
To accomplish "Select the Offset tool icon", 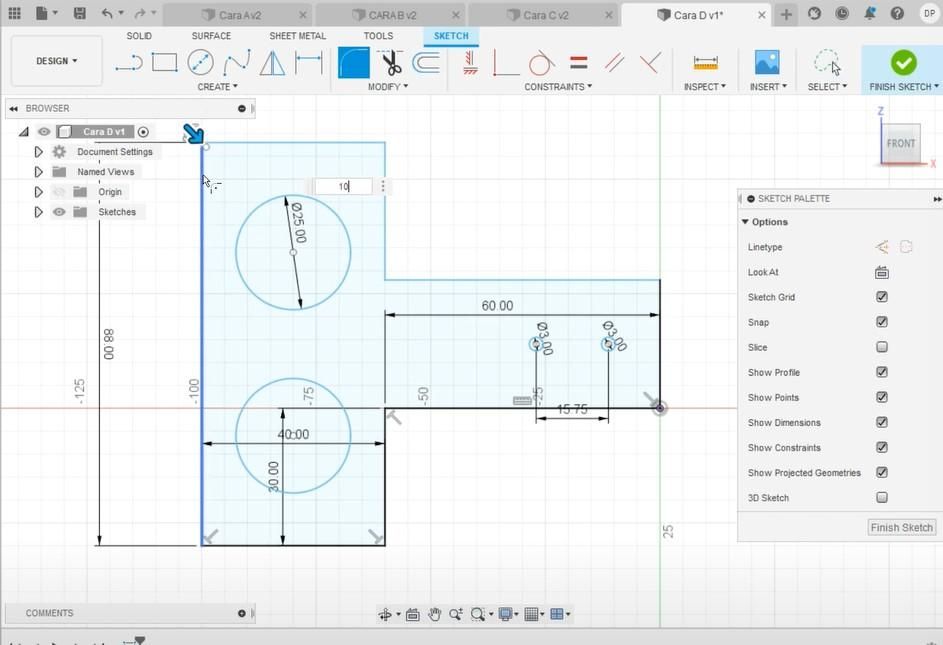I will coord(426,63).
